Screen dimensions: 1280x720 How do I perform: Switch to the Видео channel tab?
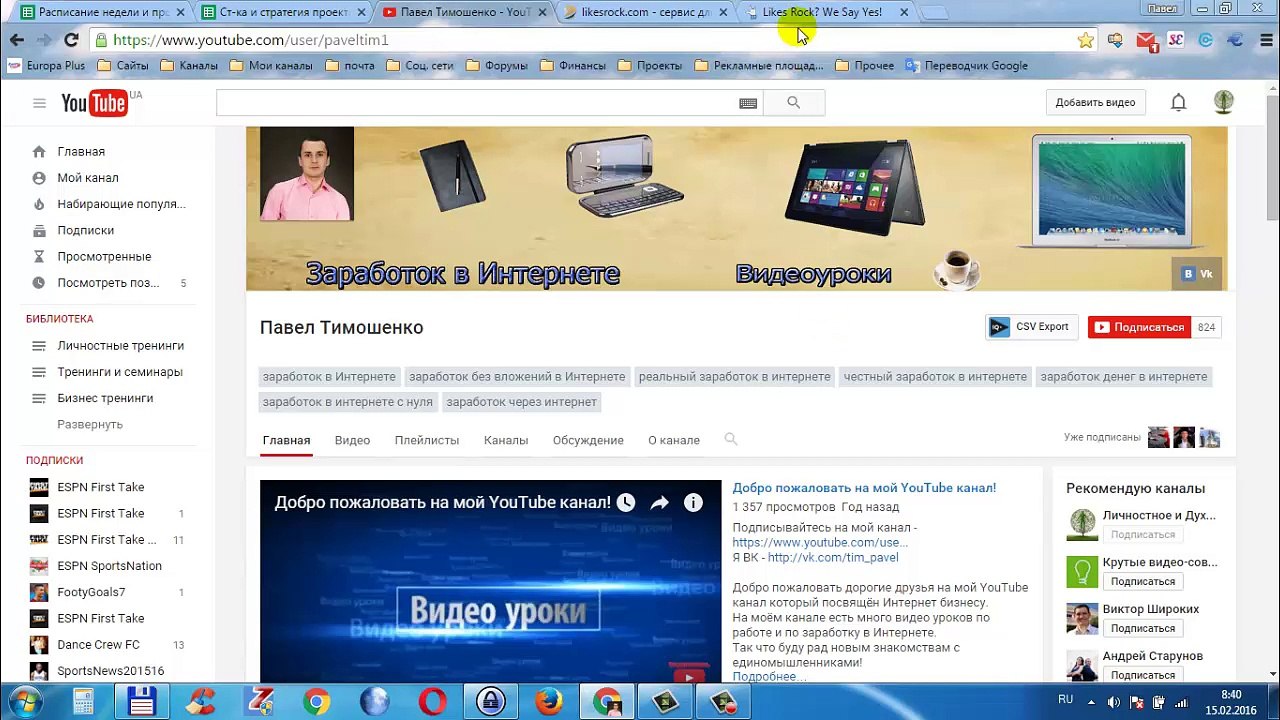click(x=352, y=440)
